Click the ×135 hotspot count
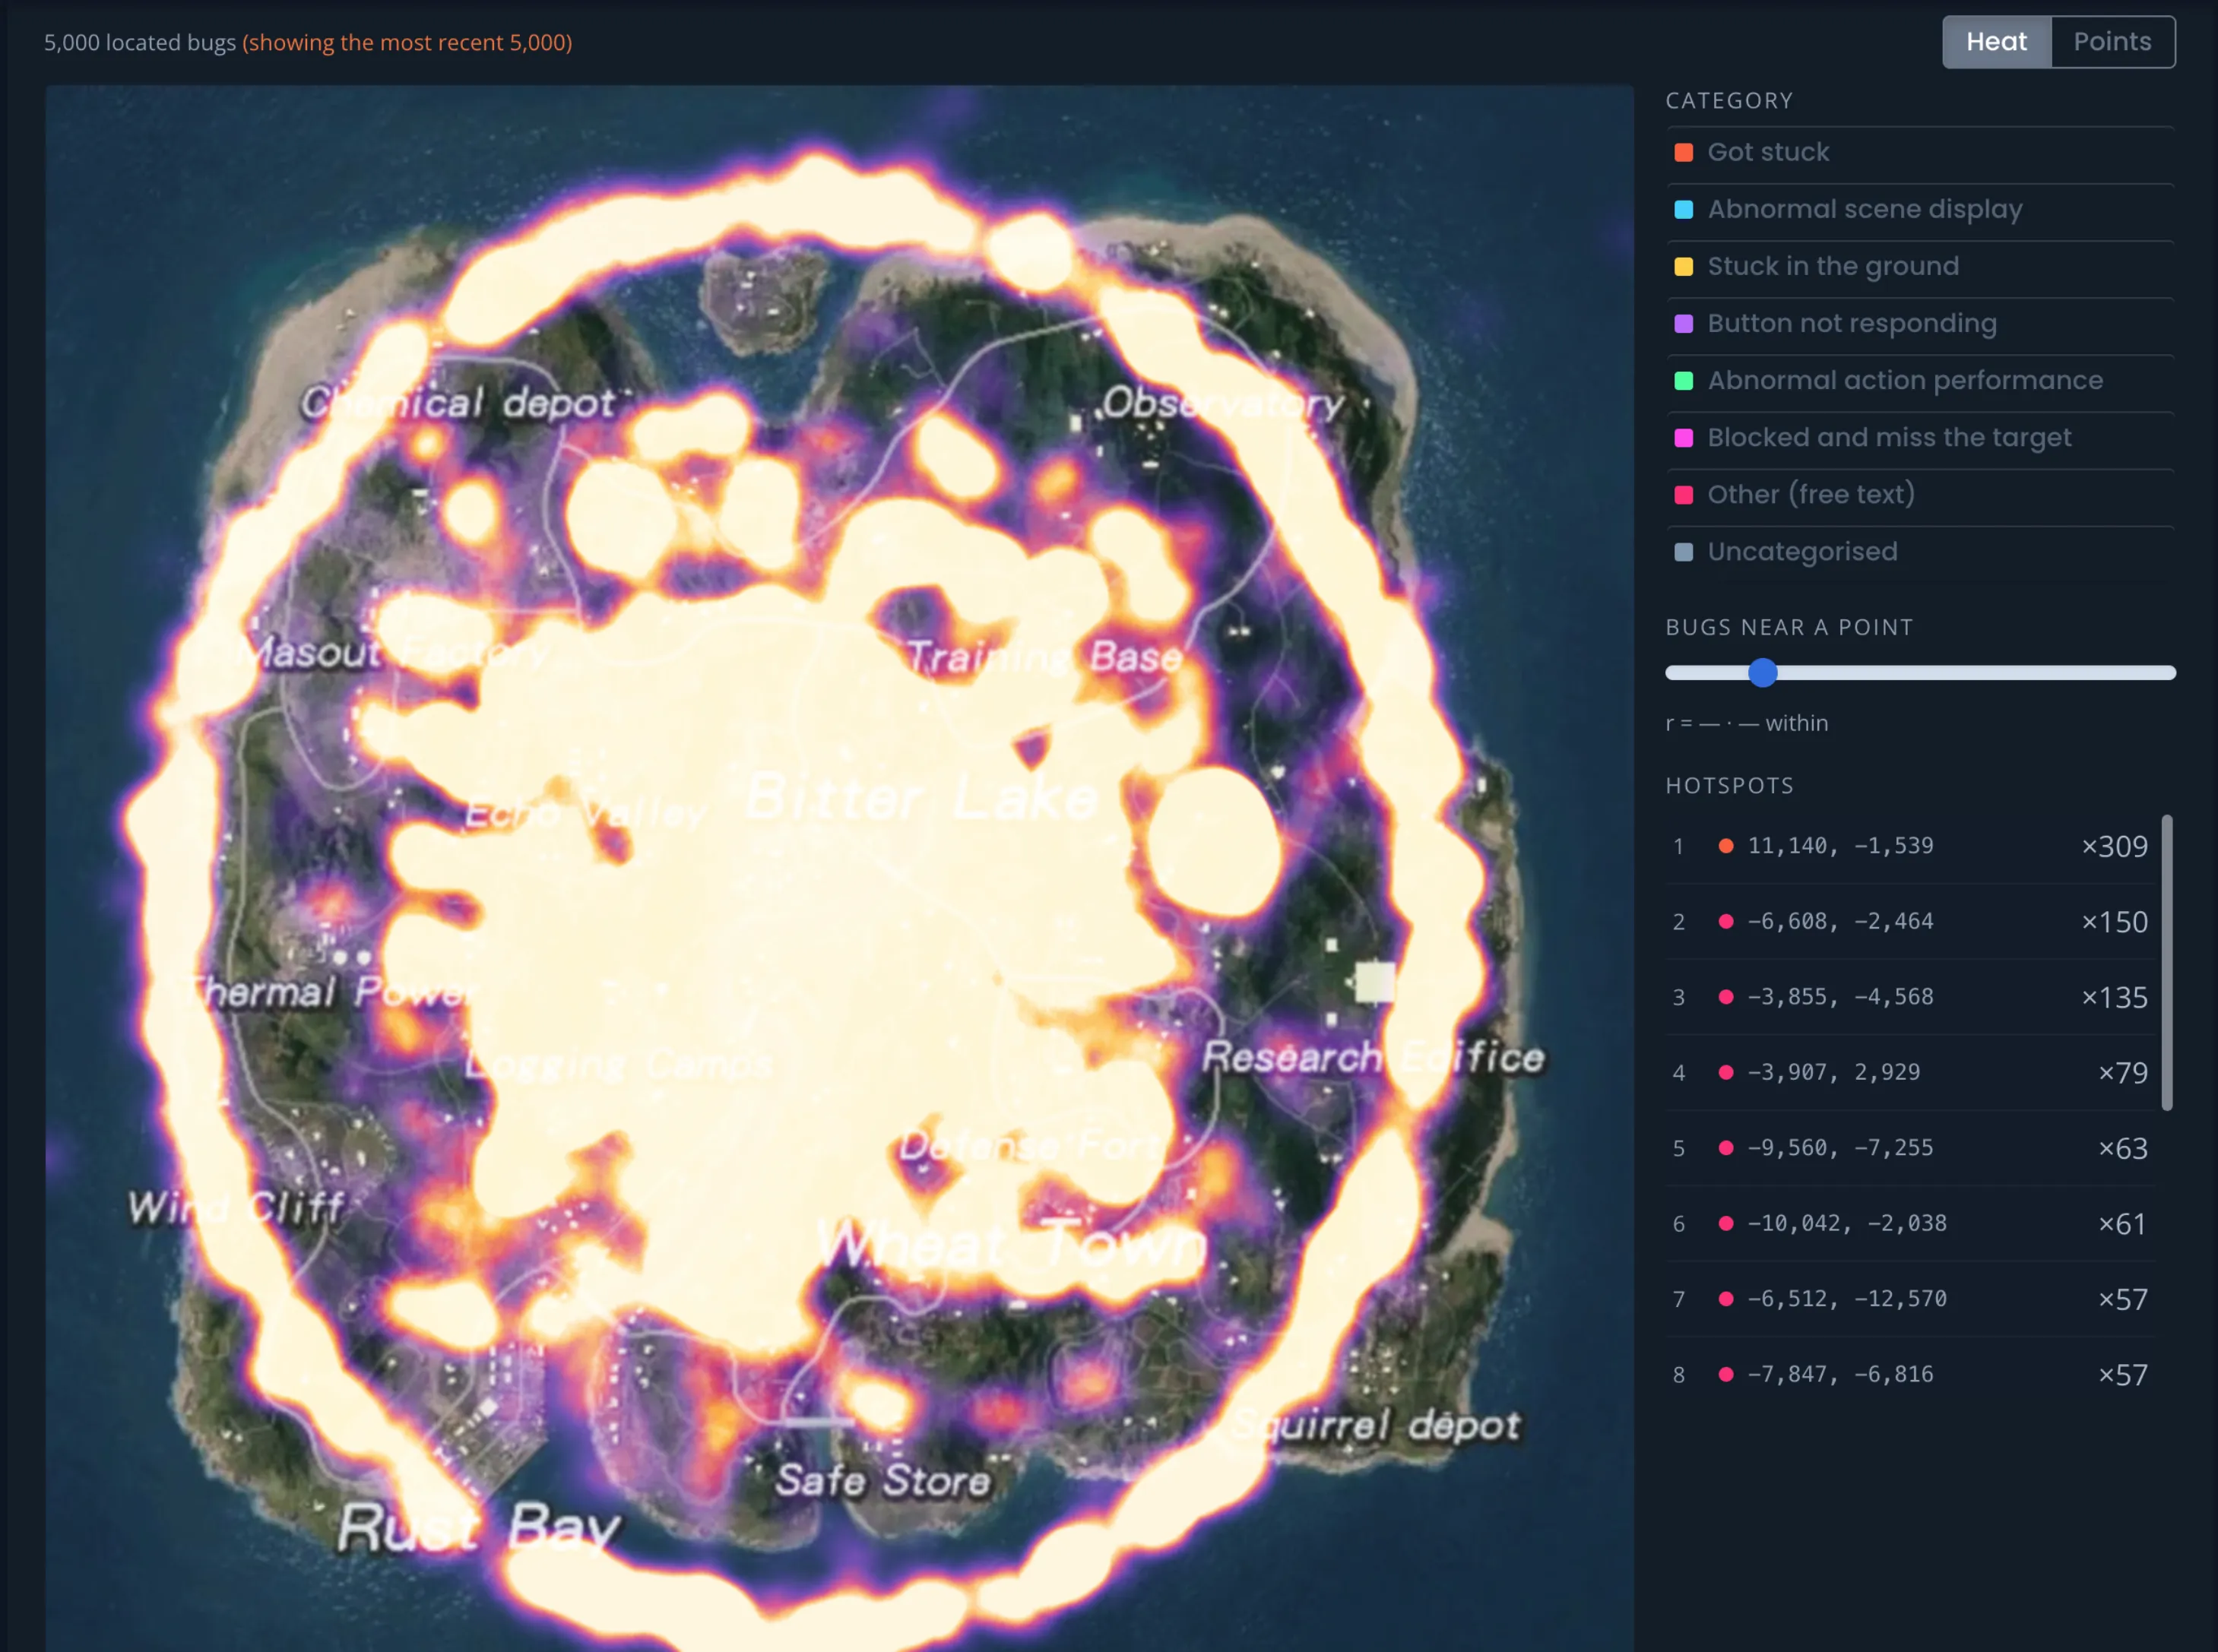Screen dimensions: 2218x1652 click(2114, 997)
